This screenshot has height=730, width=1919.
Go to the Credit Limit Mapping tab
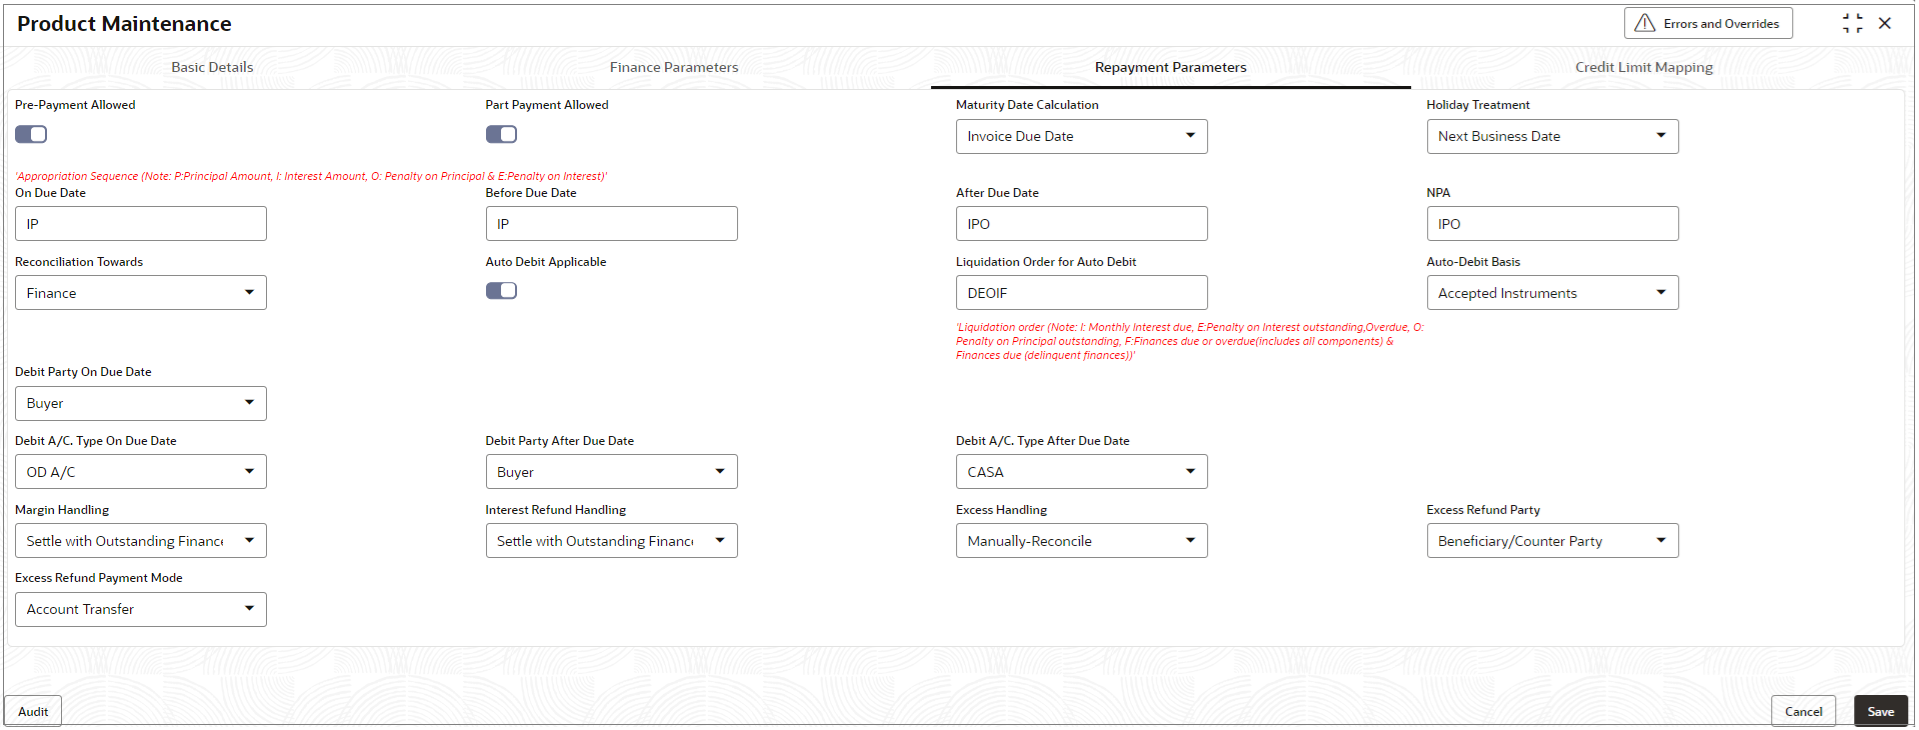pyautogui.click(x=1644, y=67)
